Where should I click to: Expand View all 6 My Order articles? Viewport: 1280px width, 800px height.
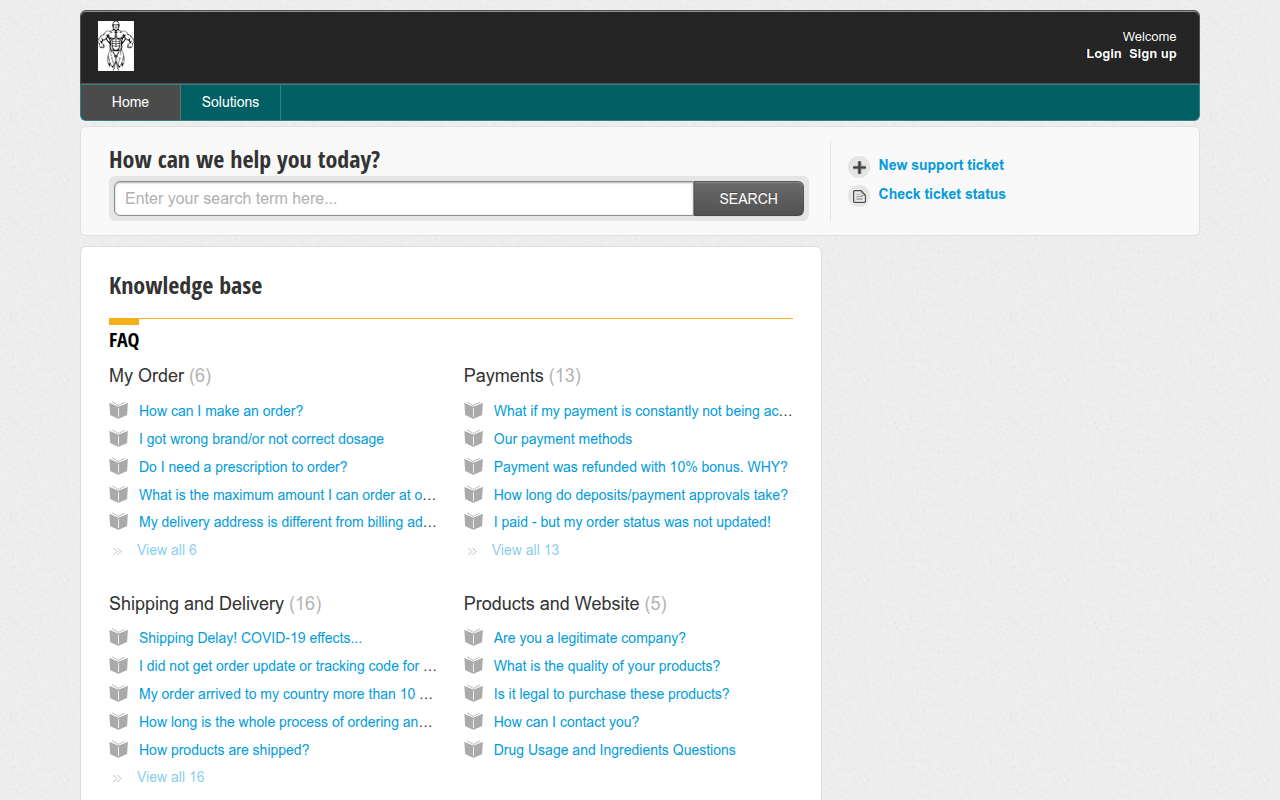click(x=167, y=550)
